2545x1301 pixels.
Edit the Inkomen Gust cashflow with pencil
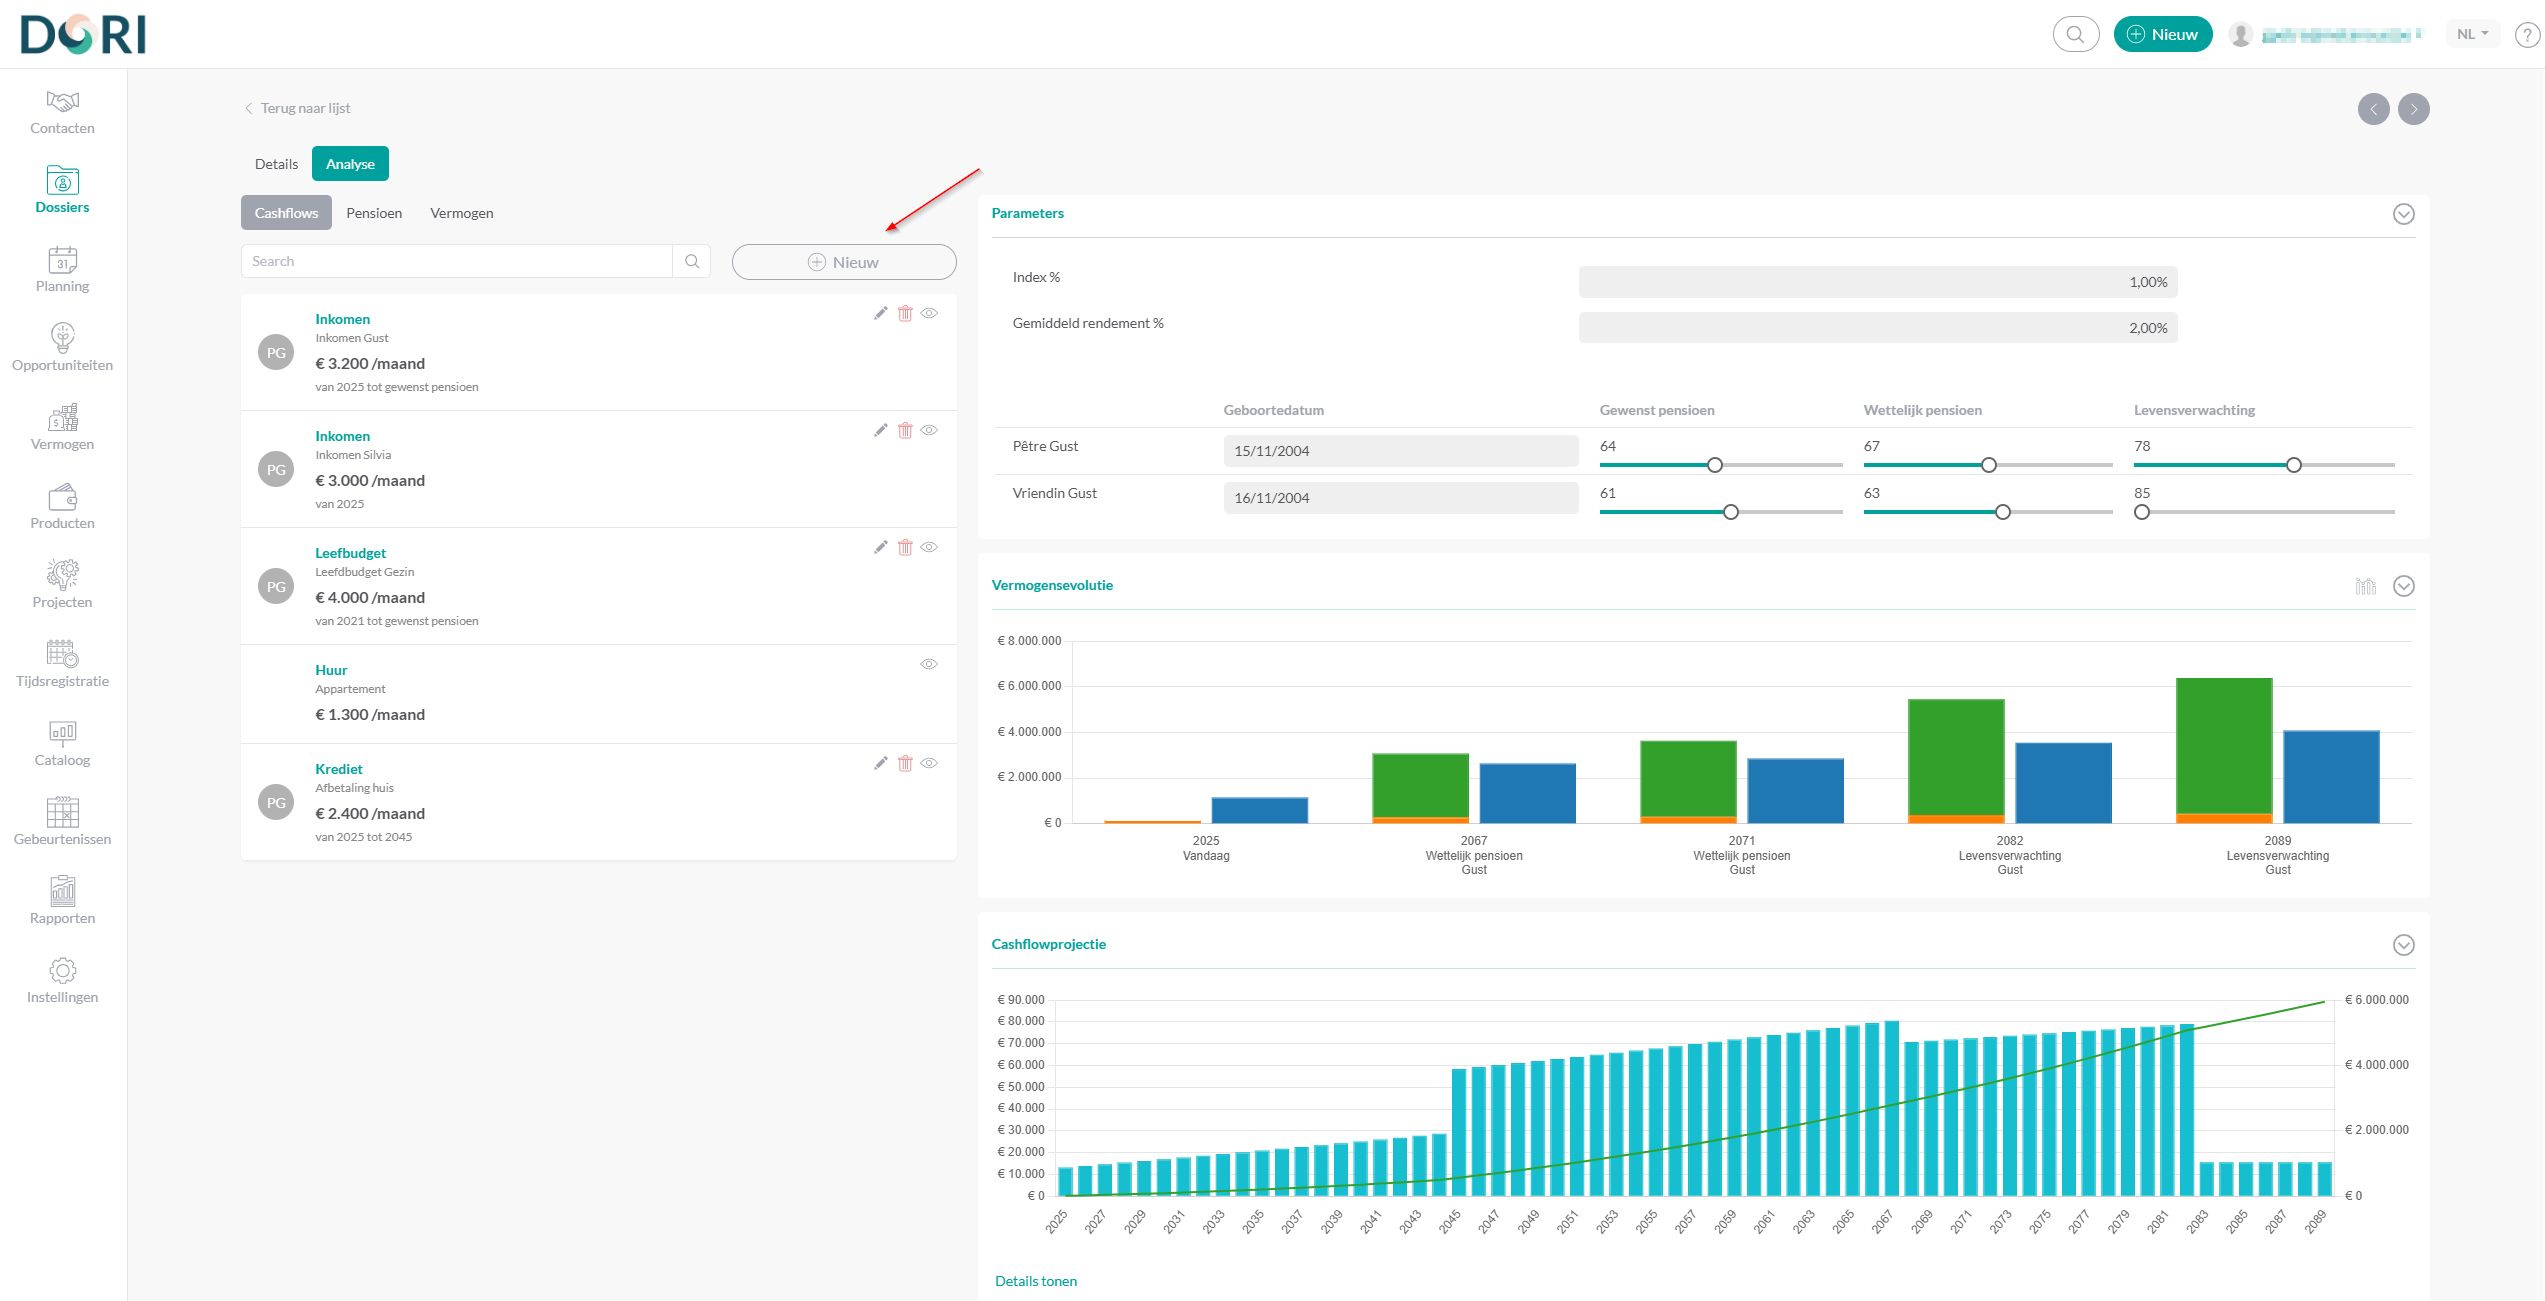(x=880, y=313)
